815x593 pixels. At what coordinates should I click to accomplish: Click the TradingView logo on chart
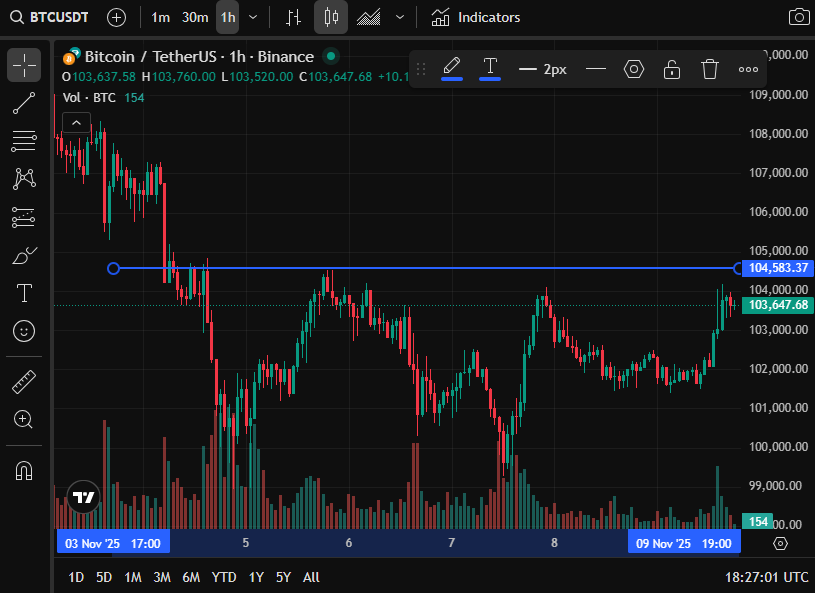point(83,497)
